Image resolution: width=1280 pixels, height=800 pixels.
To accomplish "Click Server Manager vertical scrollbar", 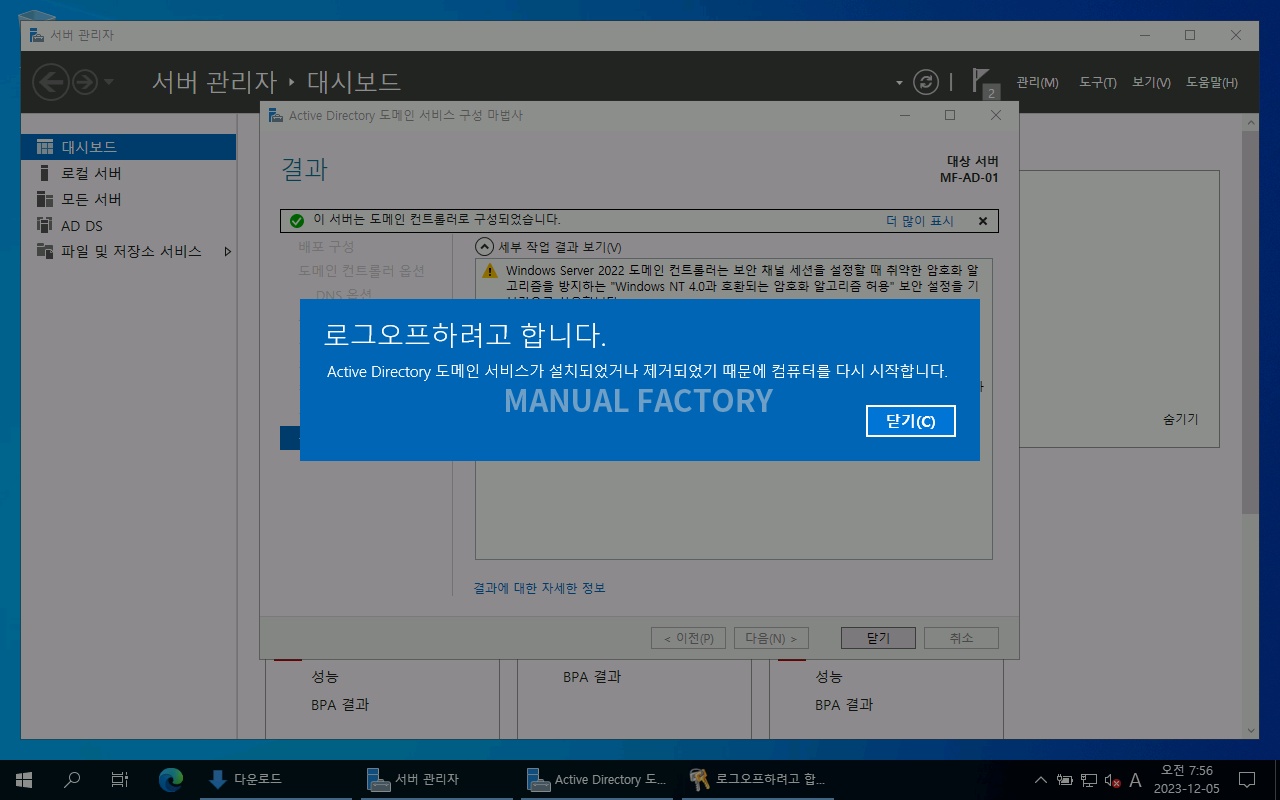I will point(1250,320).
